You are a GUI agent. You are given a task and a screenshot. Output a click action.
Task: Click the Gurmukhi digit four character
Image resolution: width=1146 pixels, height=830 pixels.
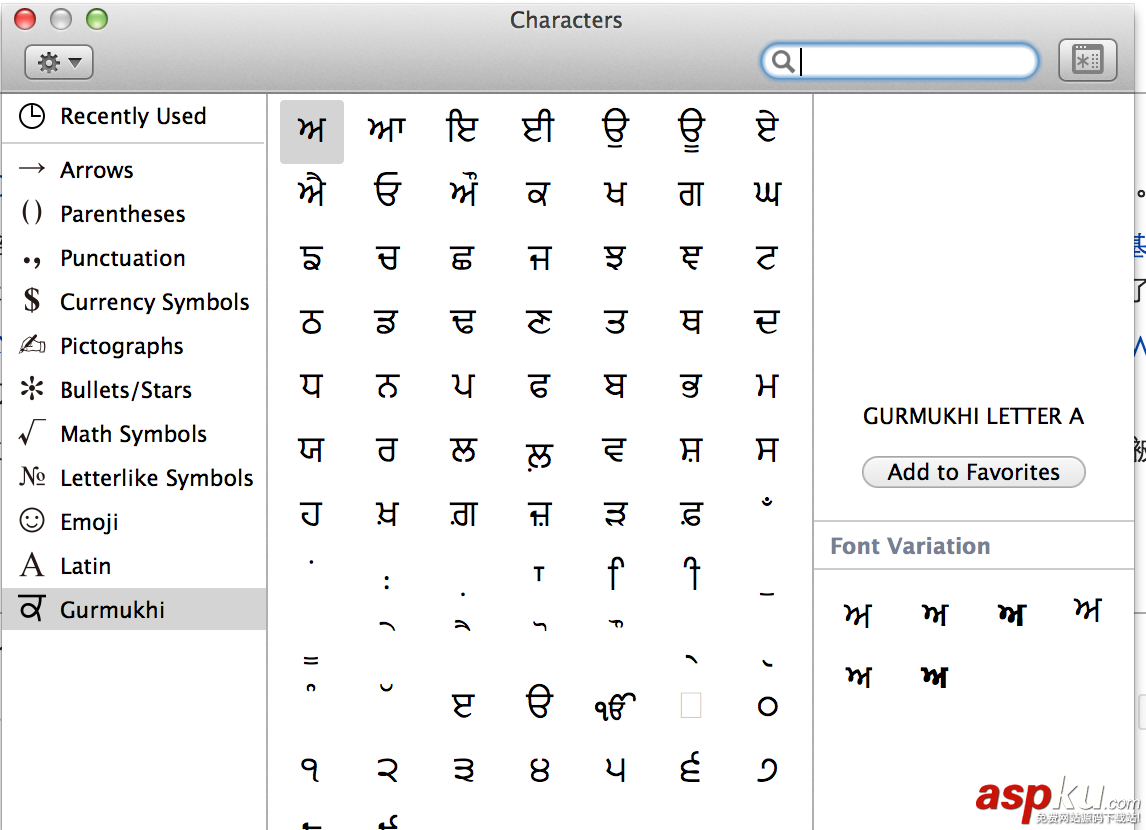click(540, 770)
